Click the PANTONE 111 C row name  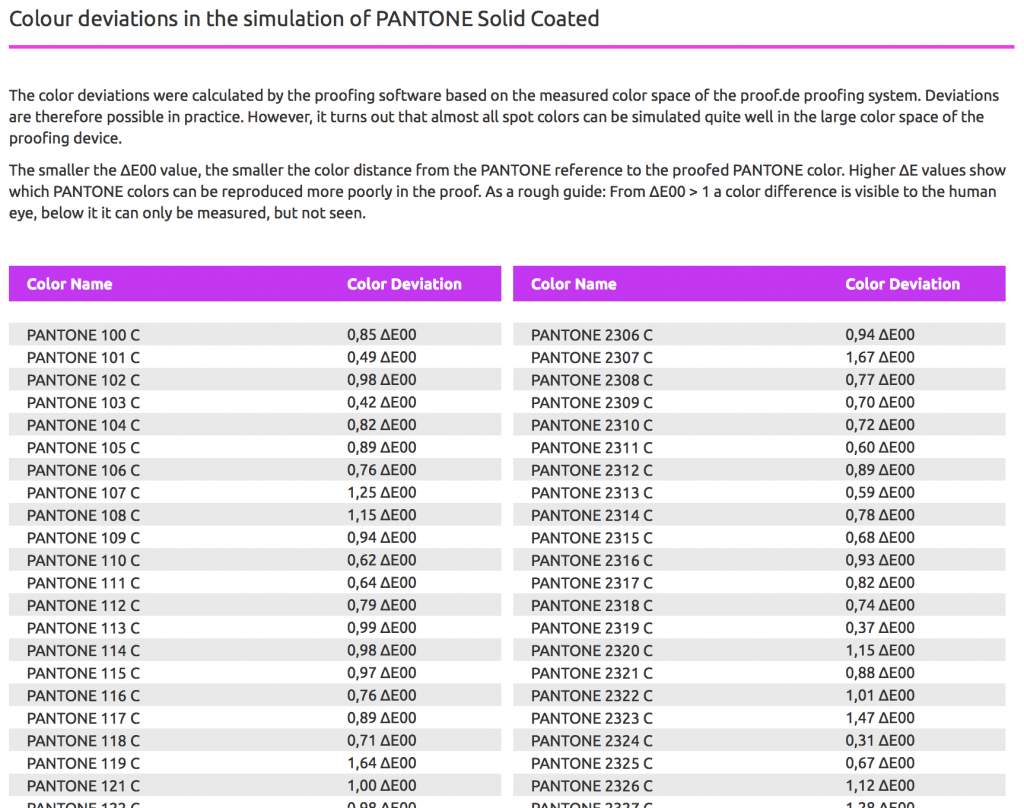[83, 583]
